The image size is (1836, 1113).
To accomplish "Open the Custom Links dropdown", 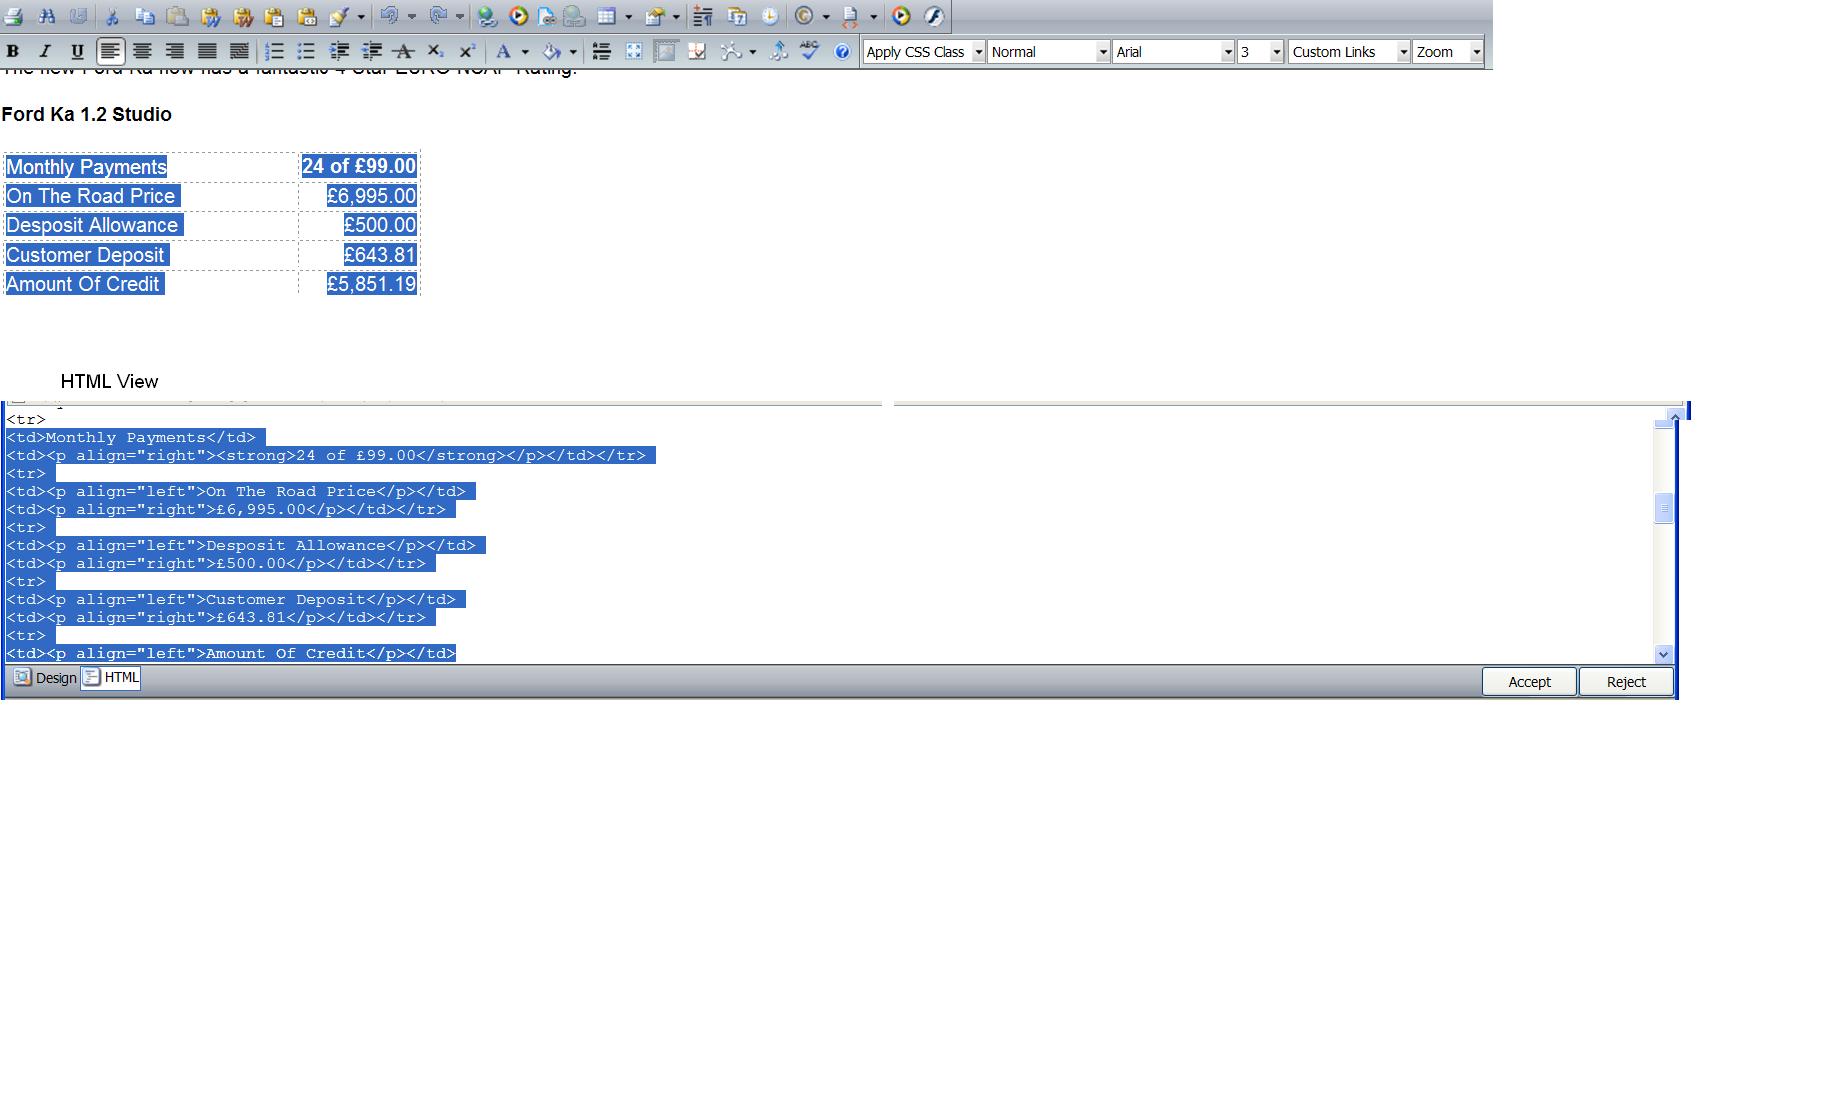I will point(1349,52).
